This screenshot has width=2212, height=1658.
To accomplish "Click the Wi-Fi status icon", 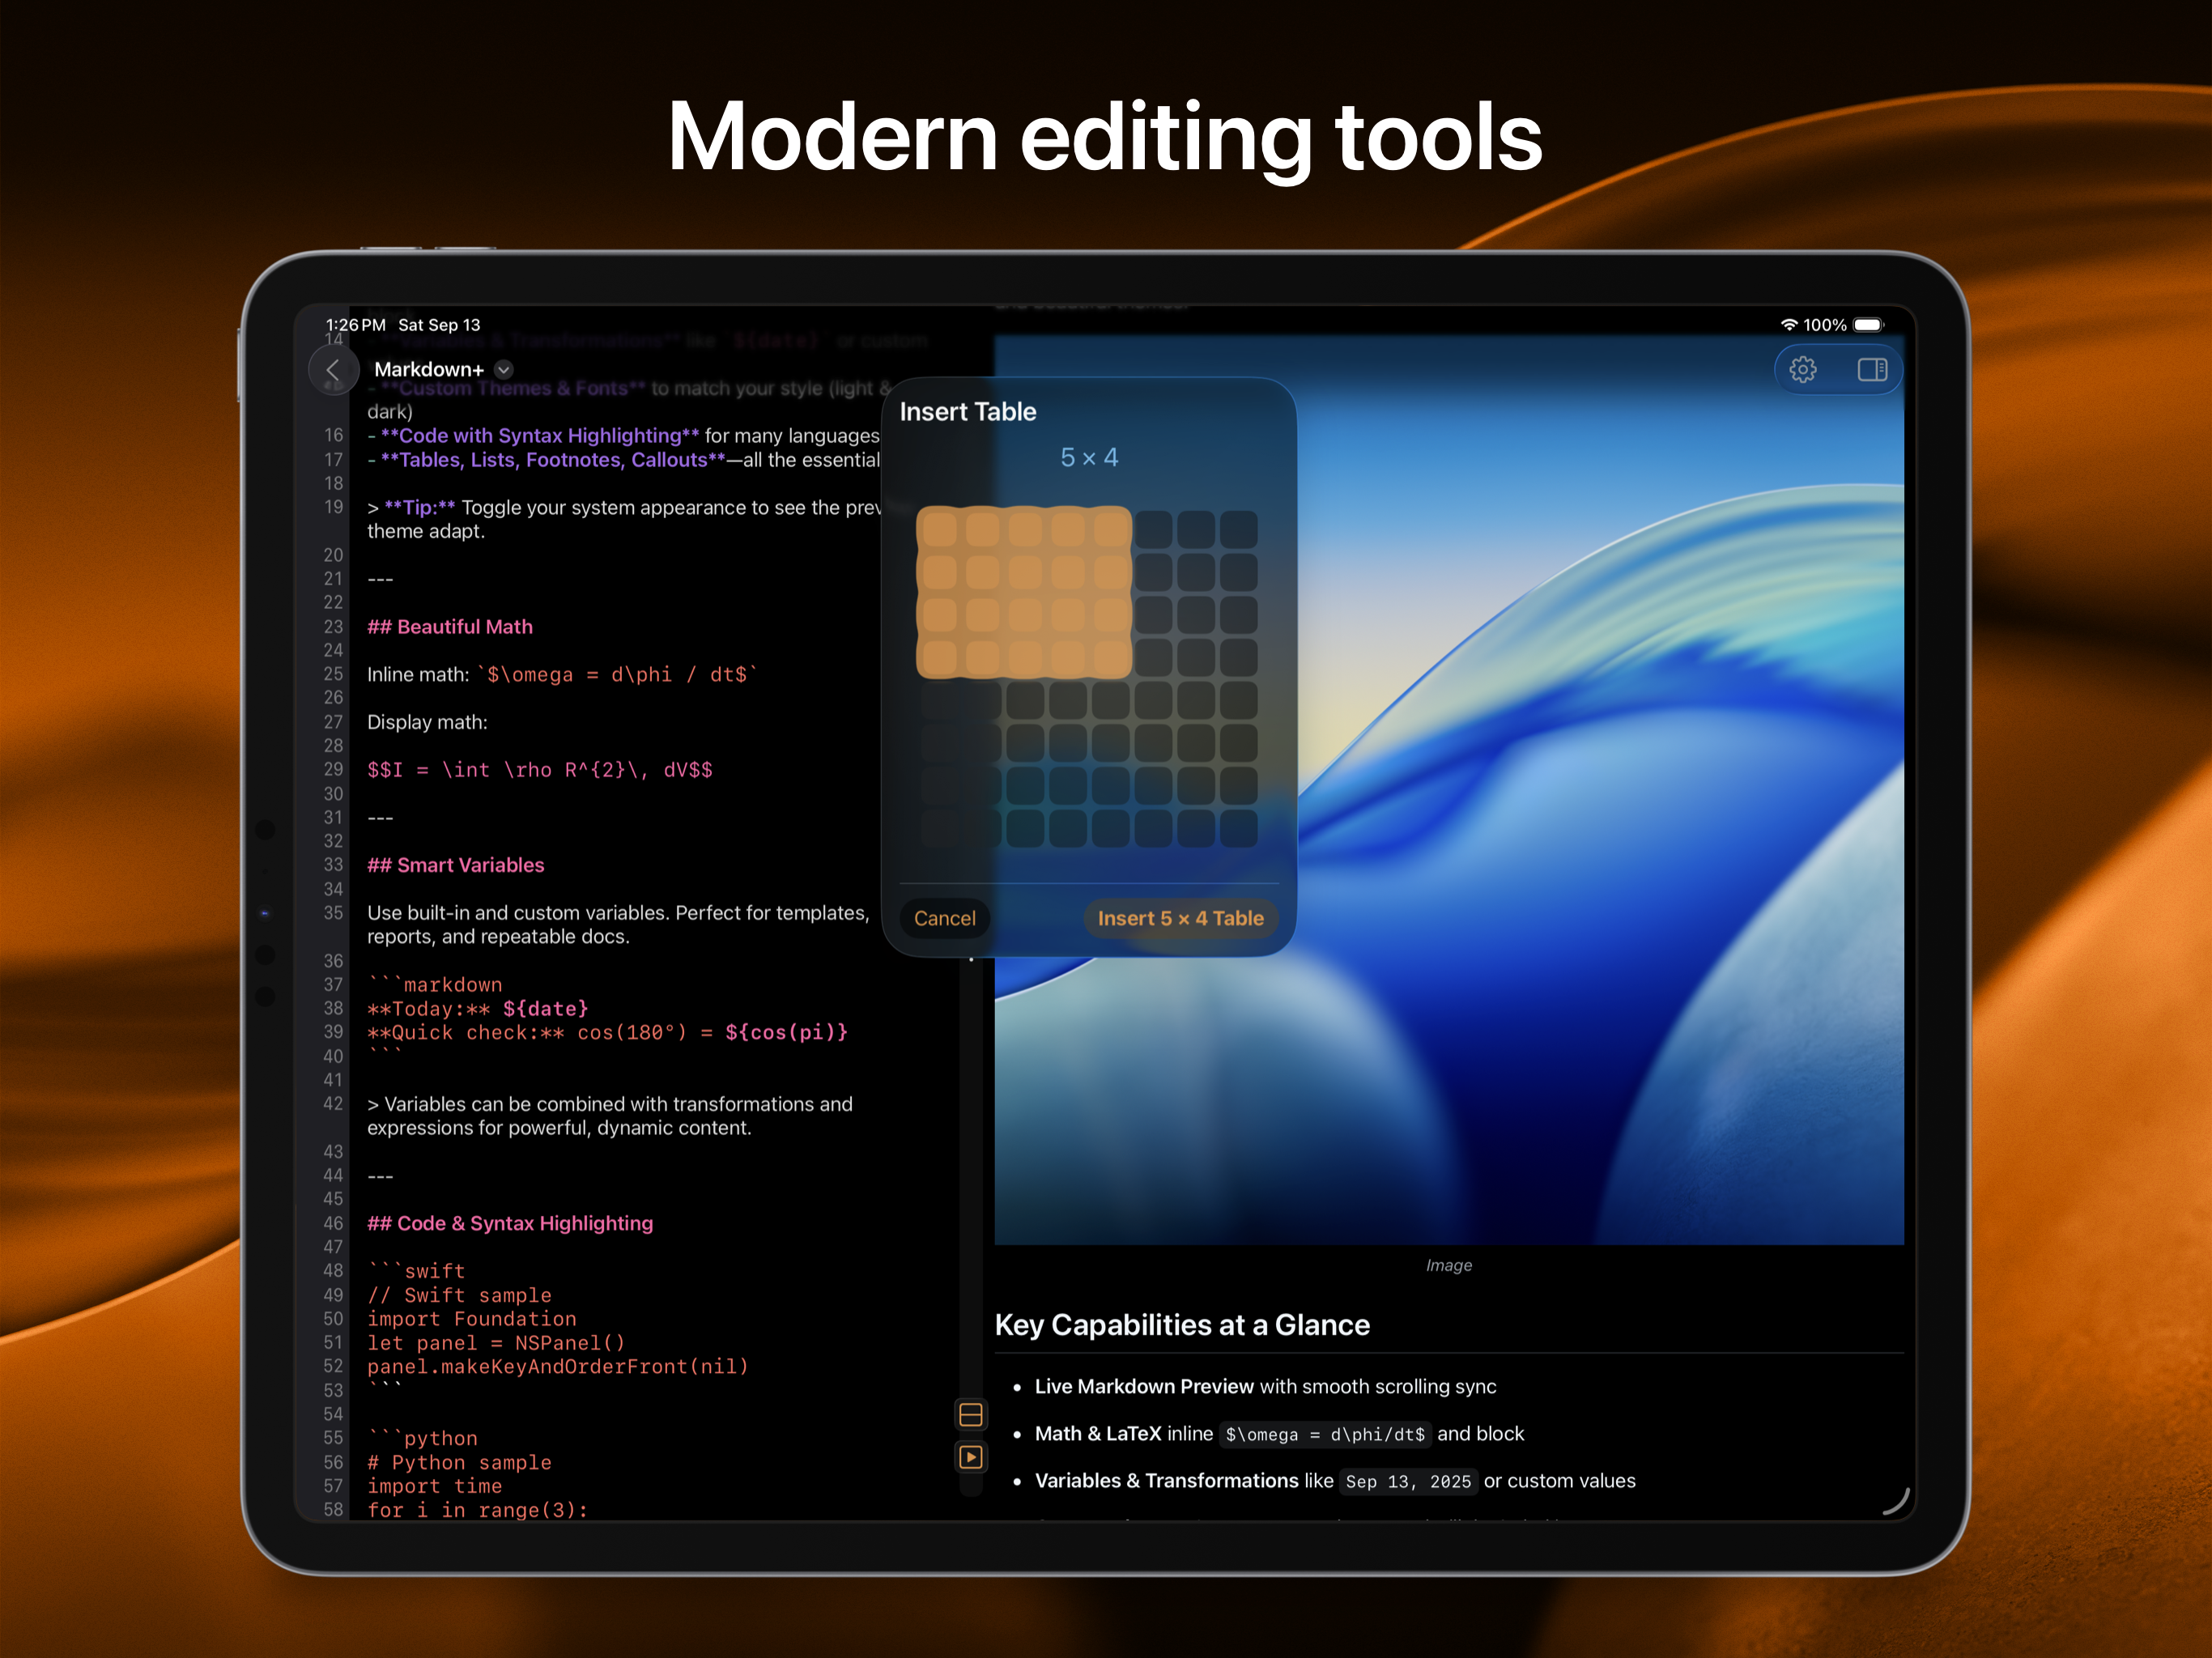I will [1789, 325].
